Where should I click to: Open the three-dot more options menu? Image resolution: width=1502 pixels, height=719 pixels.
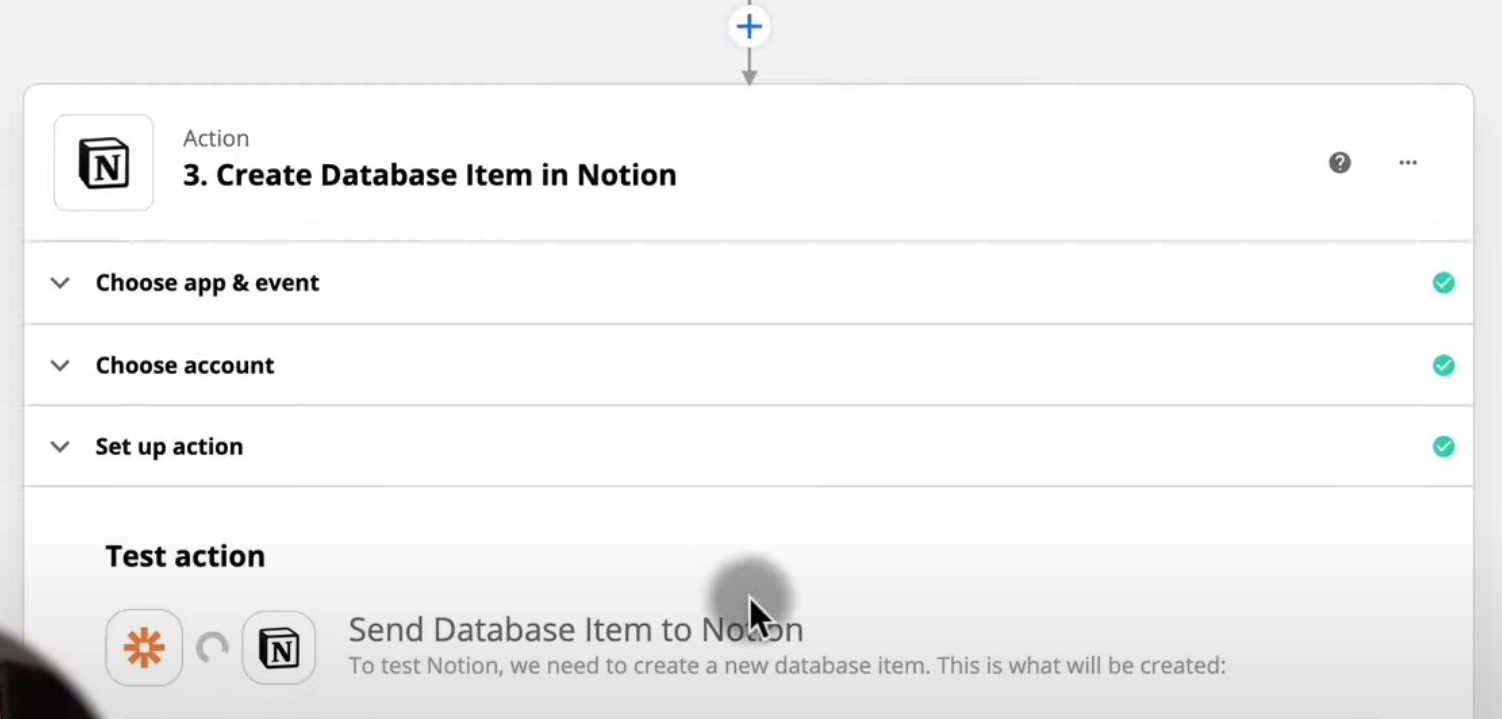1408,163
